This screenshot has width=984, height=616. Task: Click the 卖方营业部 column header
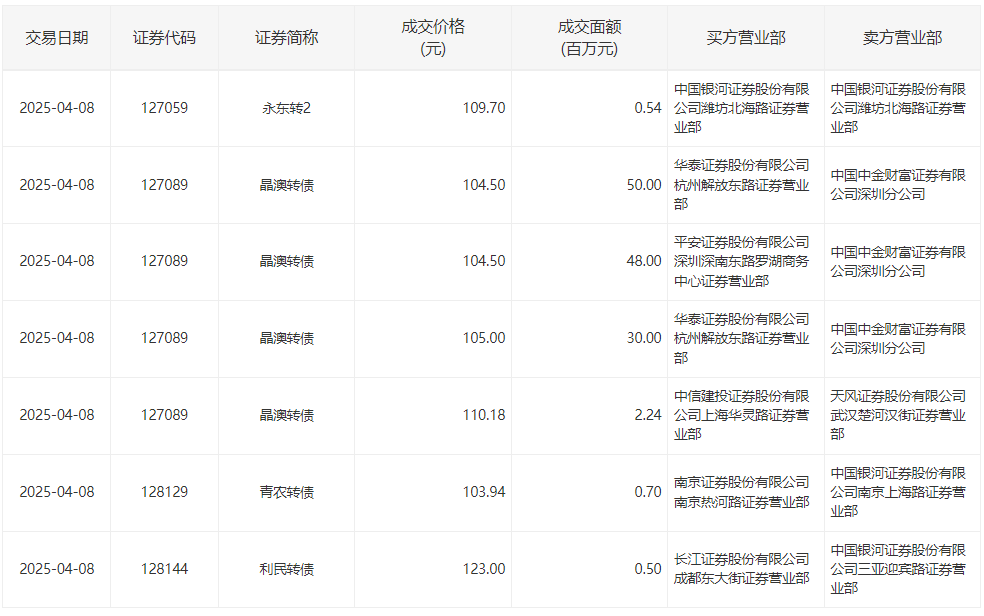902,38
